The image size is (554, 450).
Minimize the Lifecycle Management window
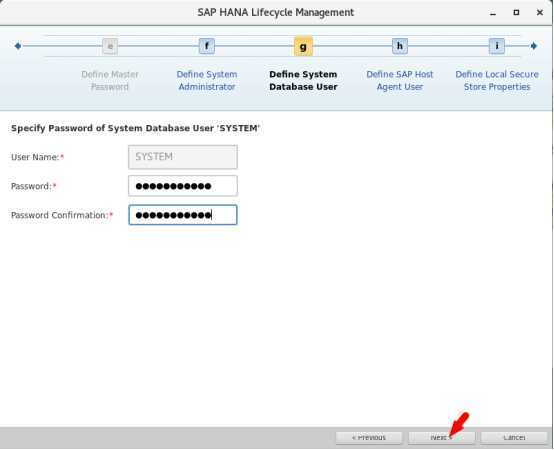point(493,13)
